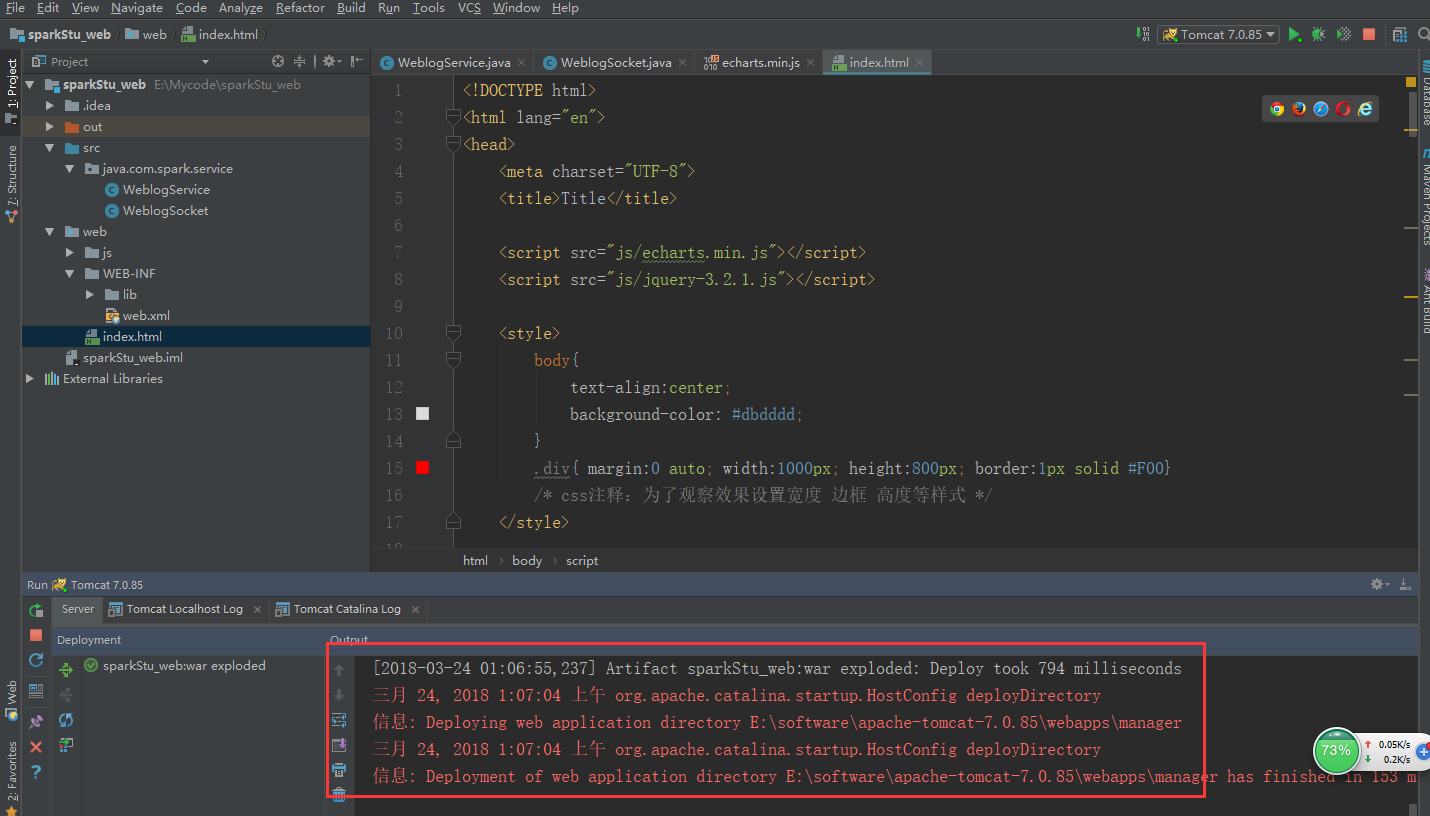Restore layout icon in Run panel sidebar
Image resolution: width=1430 pixels, height=816 pixels.
pos(36,690)
